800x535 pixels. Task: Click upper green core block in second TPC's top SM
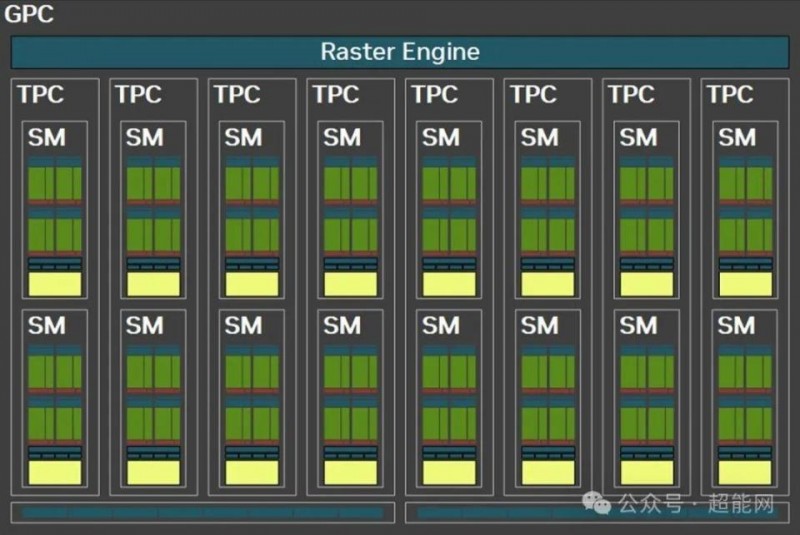click(154, 182)
